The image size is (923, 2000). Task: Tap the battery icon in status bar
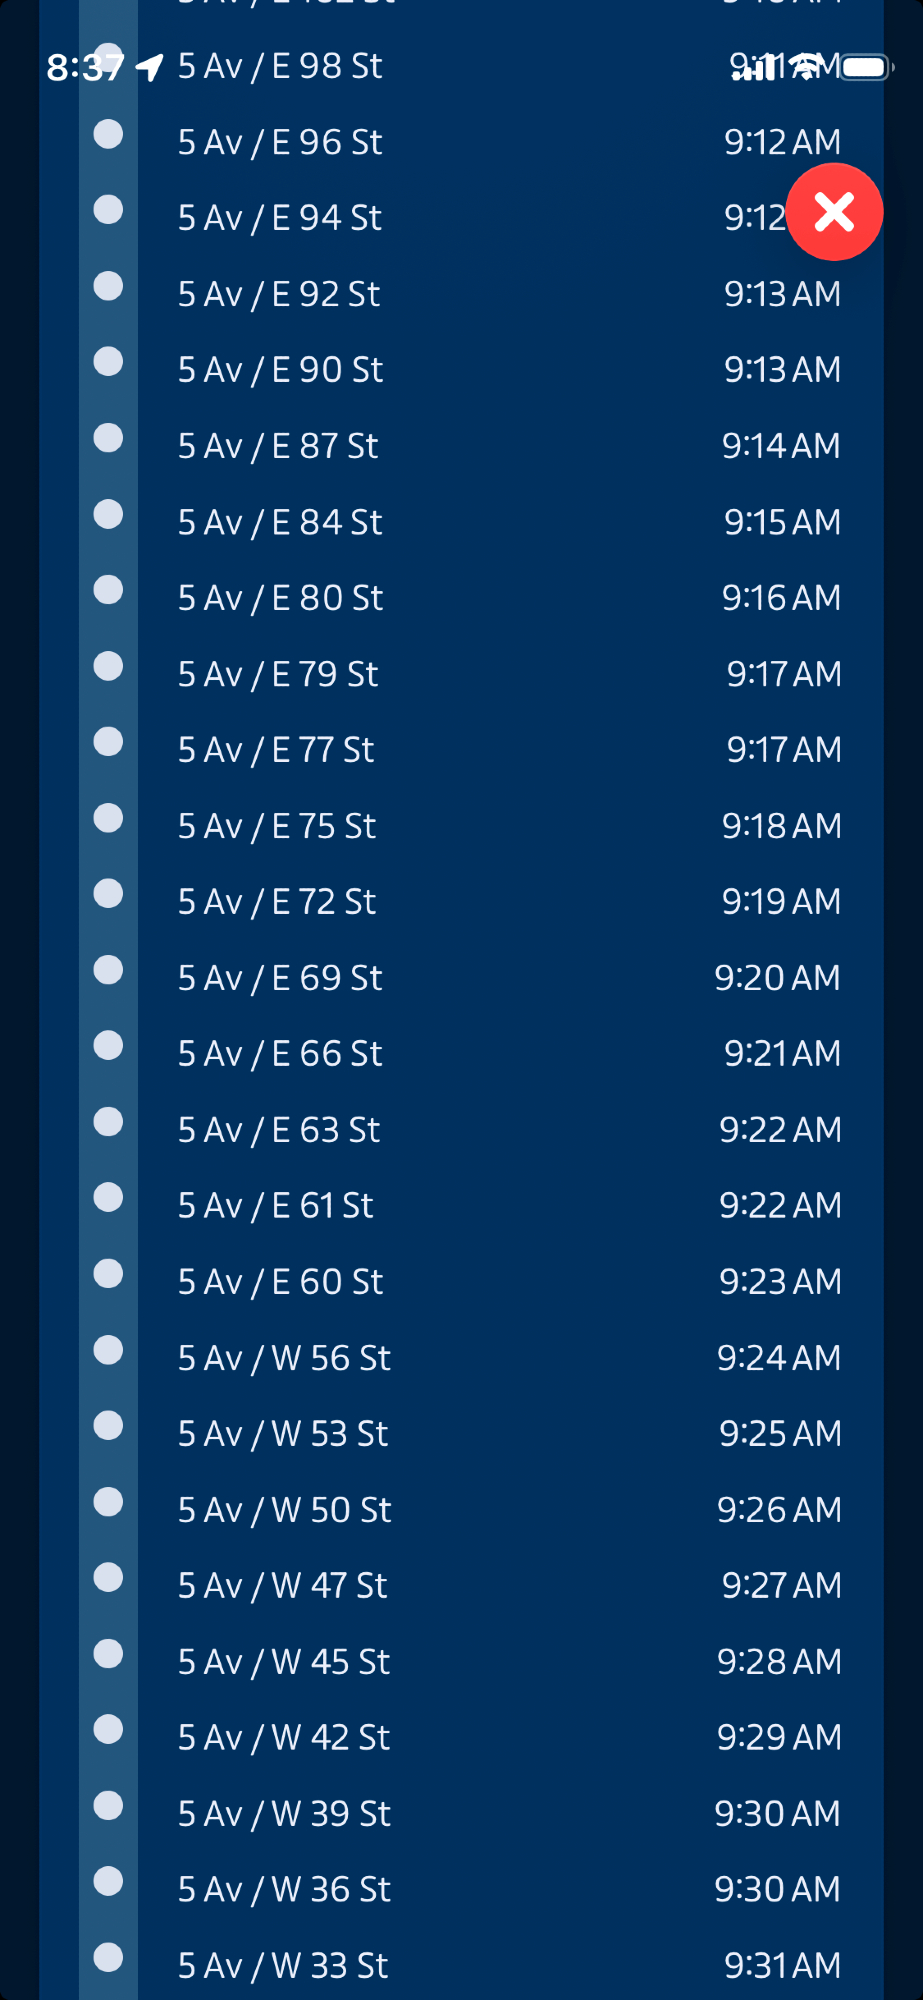865,67
